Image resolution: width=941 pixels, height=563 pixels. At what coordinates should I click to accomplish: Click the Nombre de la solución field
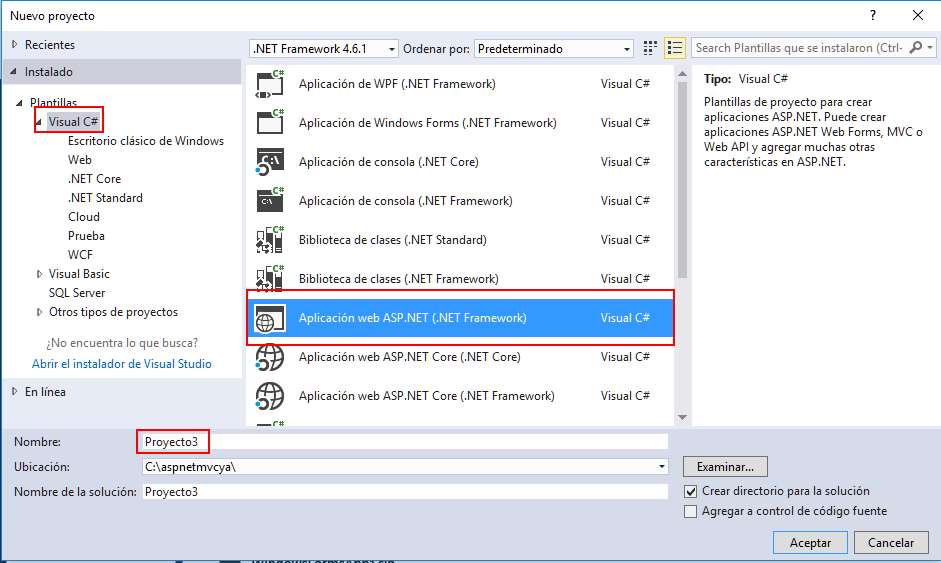pyautogui.click(x=405, y=492)
